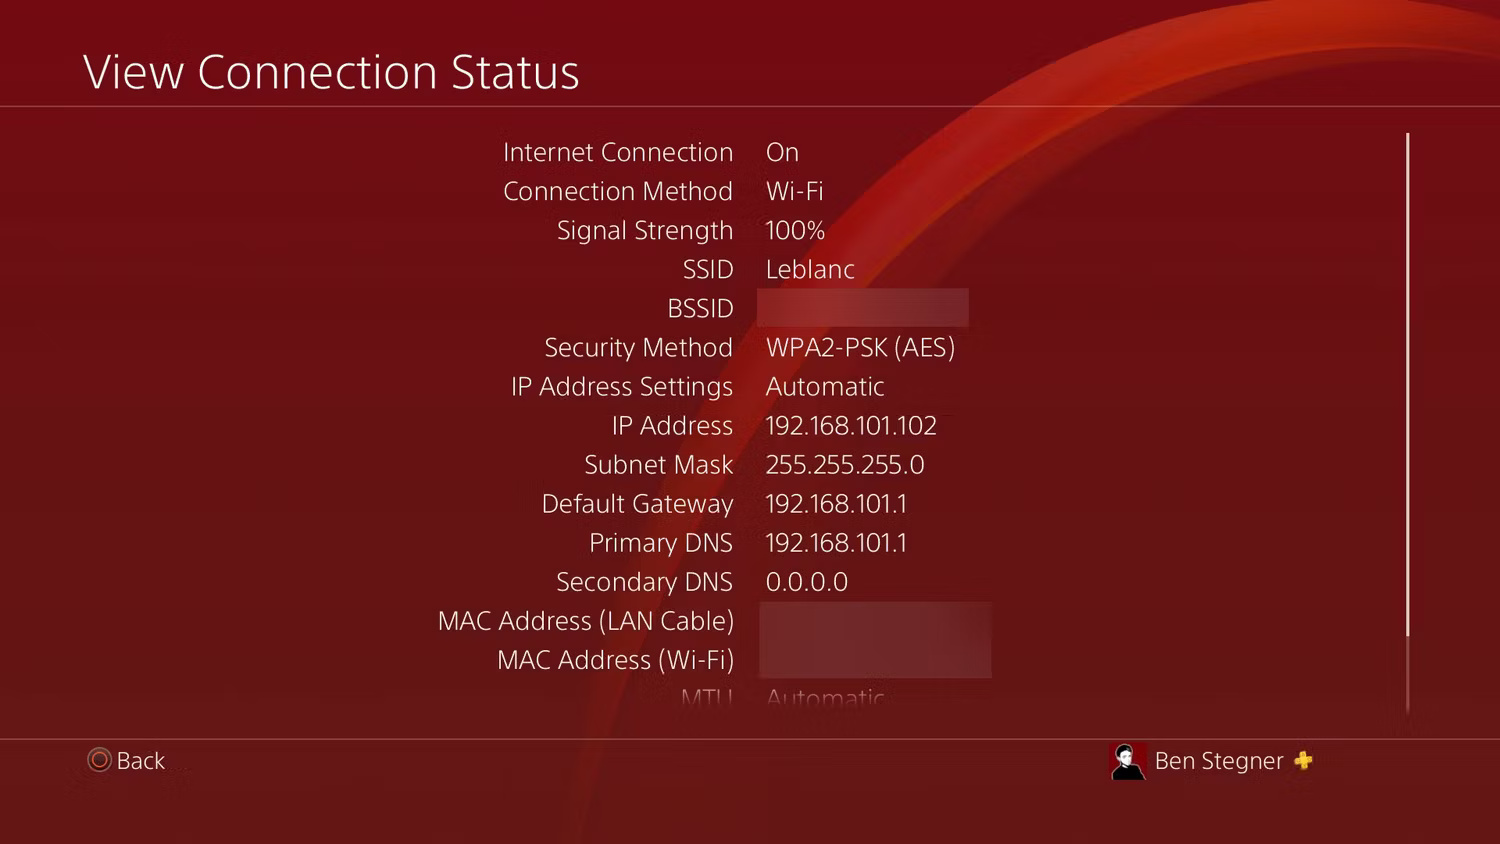Select the Default Gateway entry
The width and height of the screenshot is (1500, 844).
tap(836, 504)
